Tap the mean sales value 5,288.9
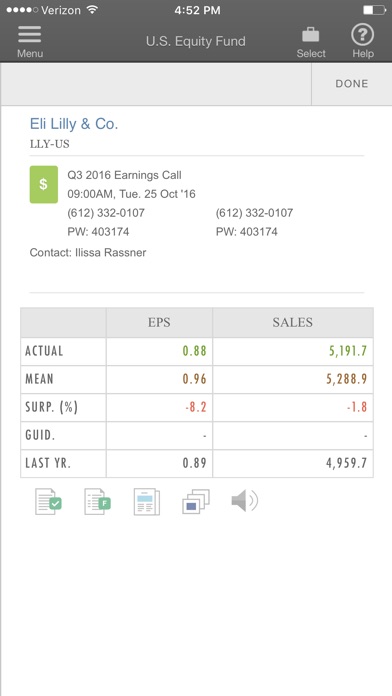This screenshot has width=392, height=696. pyautogui.click(x=347, y=379)
